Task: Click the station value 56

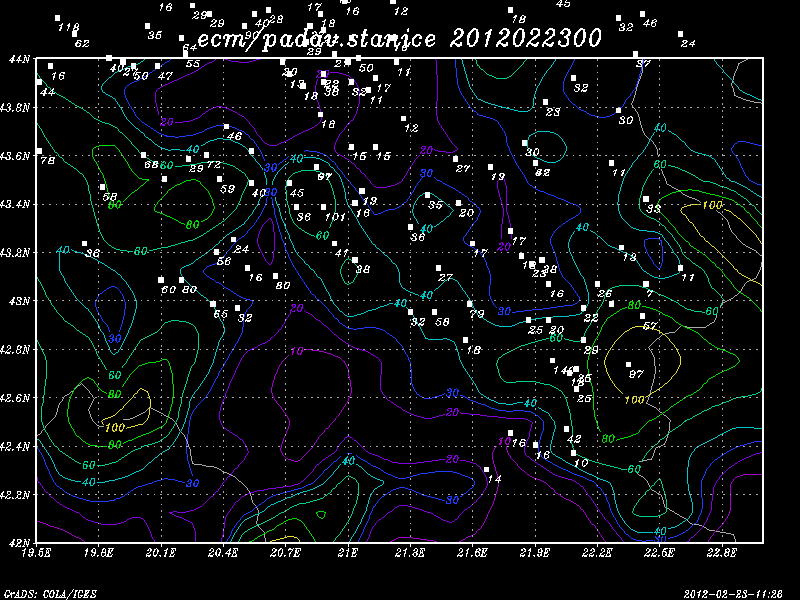Action: tap(224, 261)
